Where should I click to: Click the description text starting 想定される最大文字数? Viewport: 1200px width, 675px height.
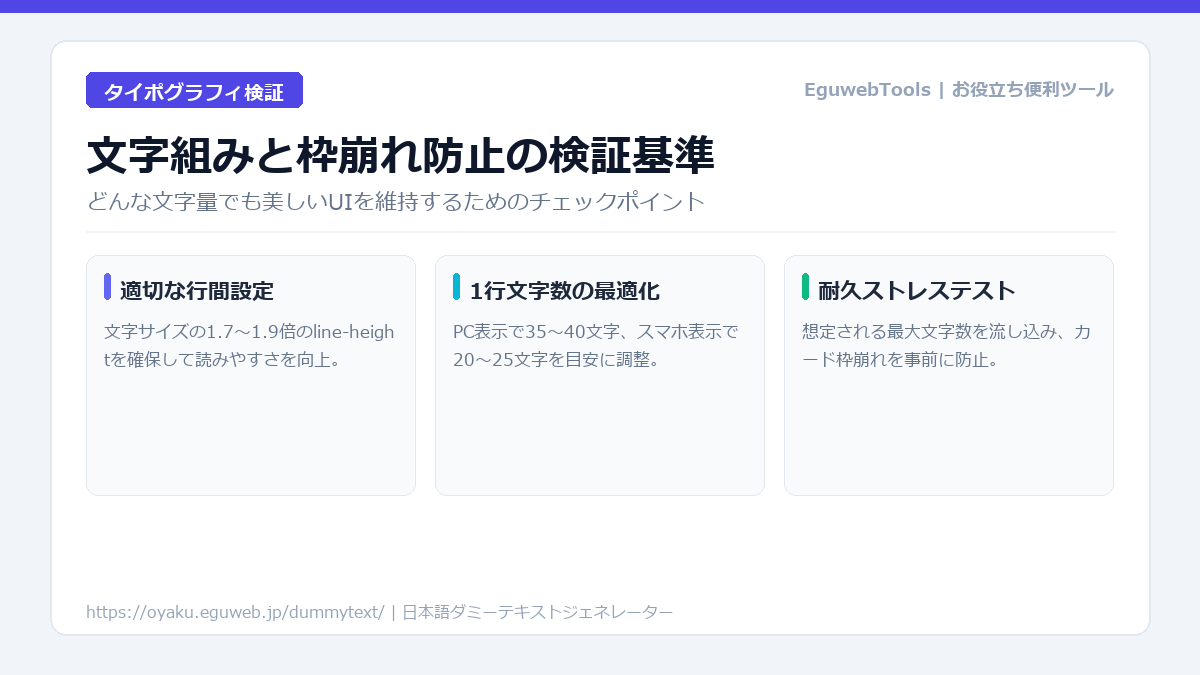[947, 345]
